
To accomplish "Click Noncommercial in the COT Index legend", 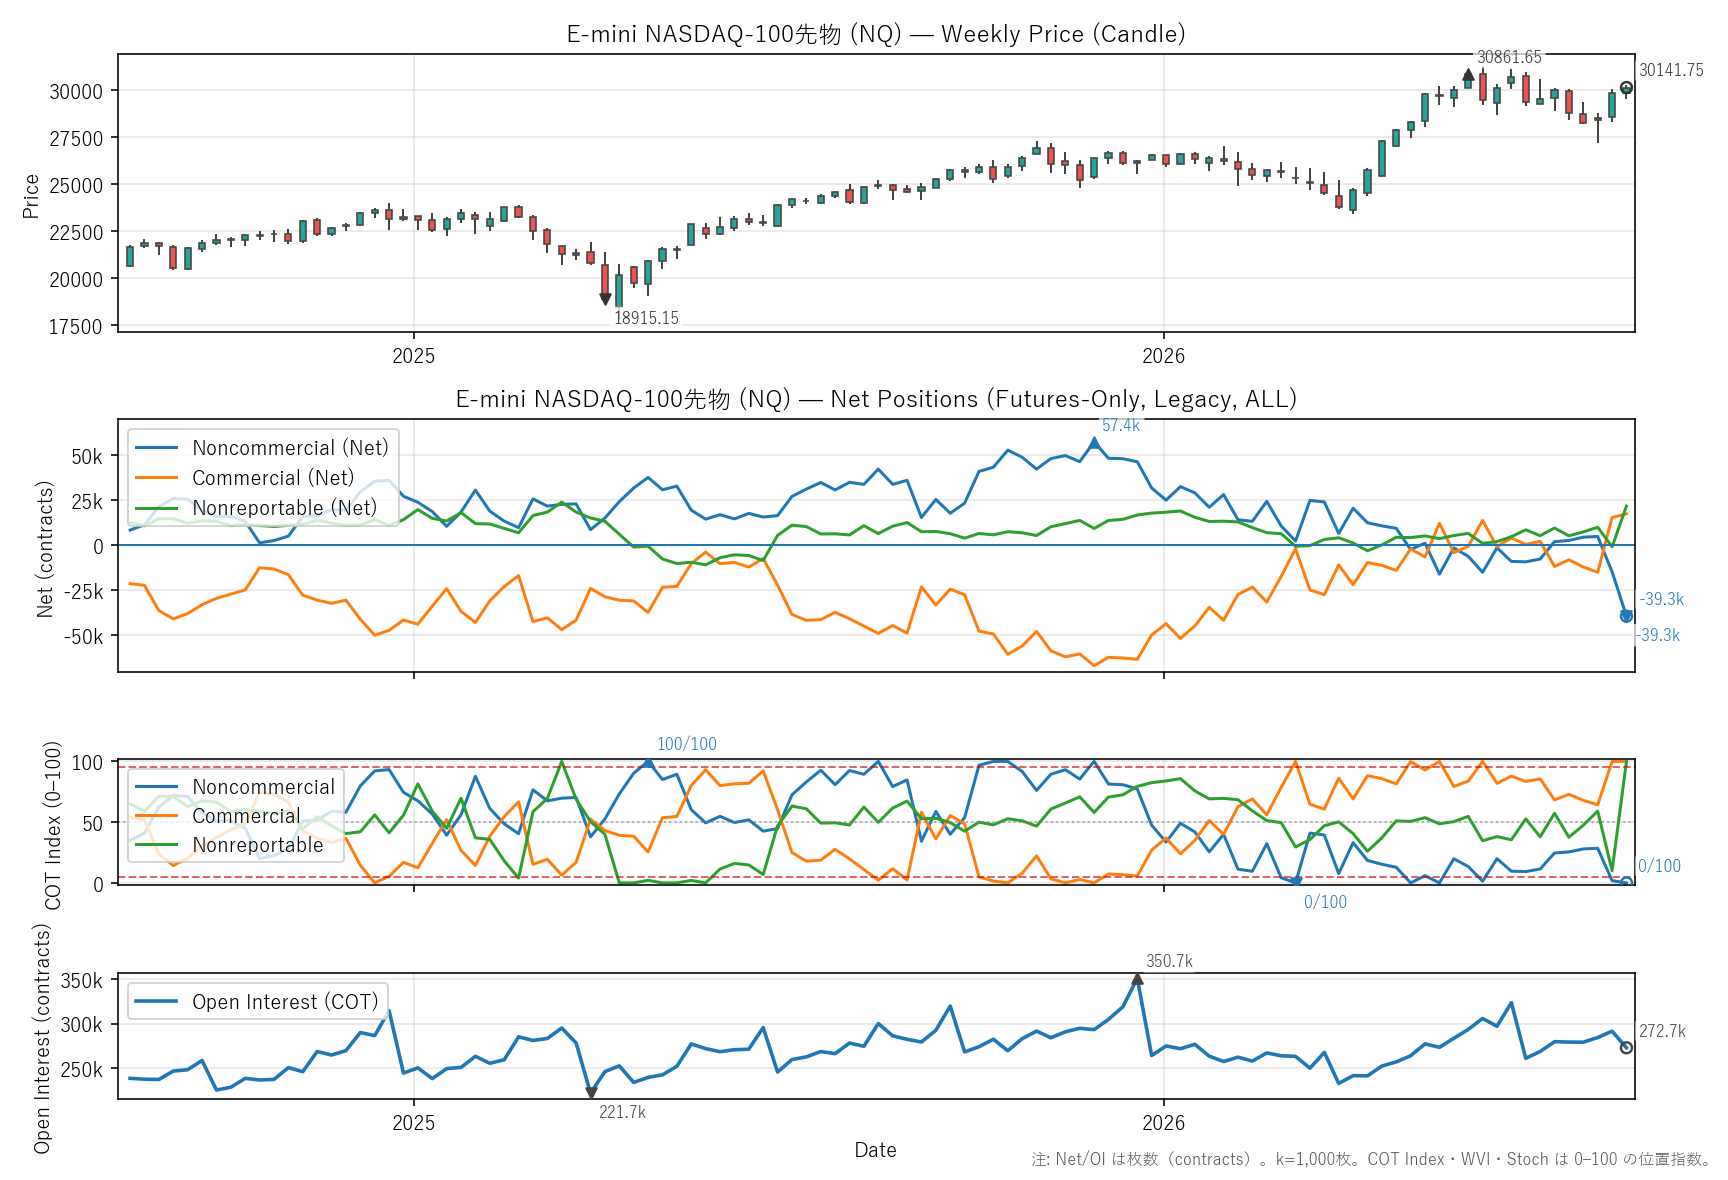I will (x=264, y=787).
